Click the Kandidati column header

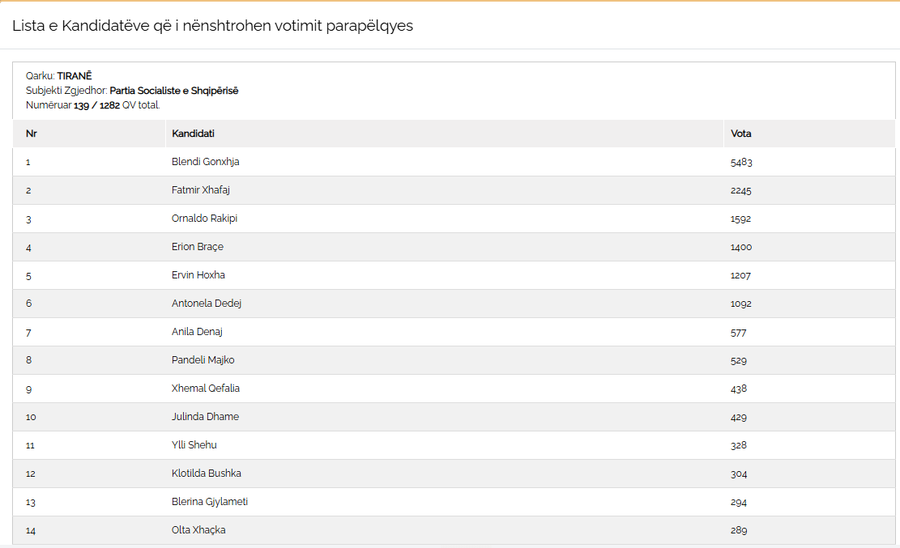[x=193, y=134]
